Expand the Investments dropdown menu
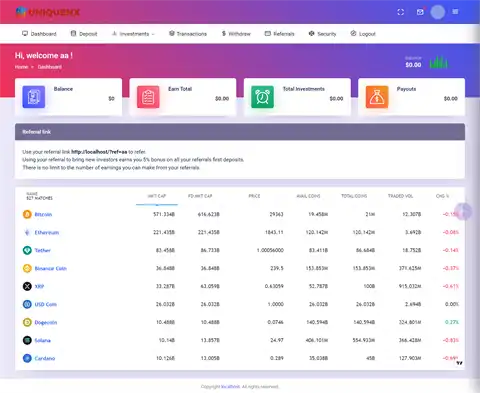The width and height of the screenshot is (480, 393). click(x=133, y=34)
